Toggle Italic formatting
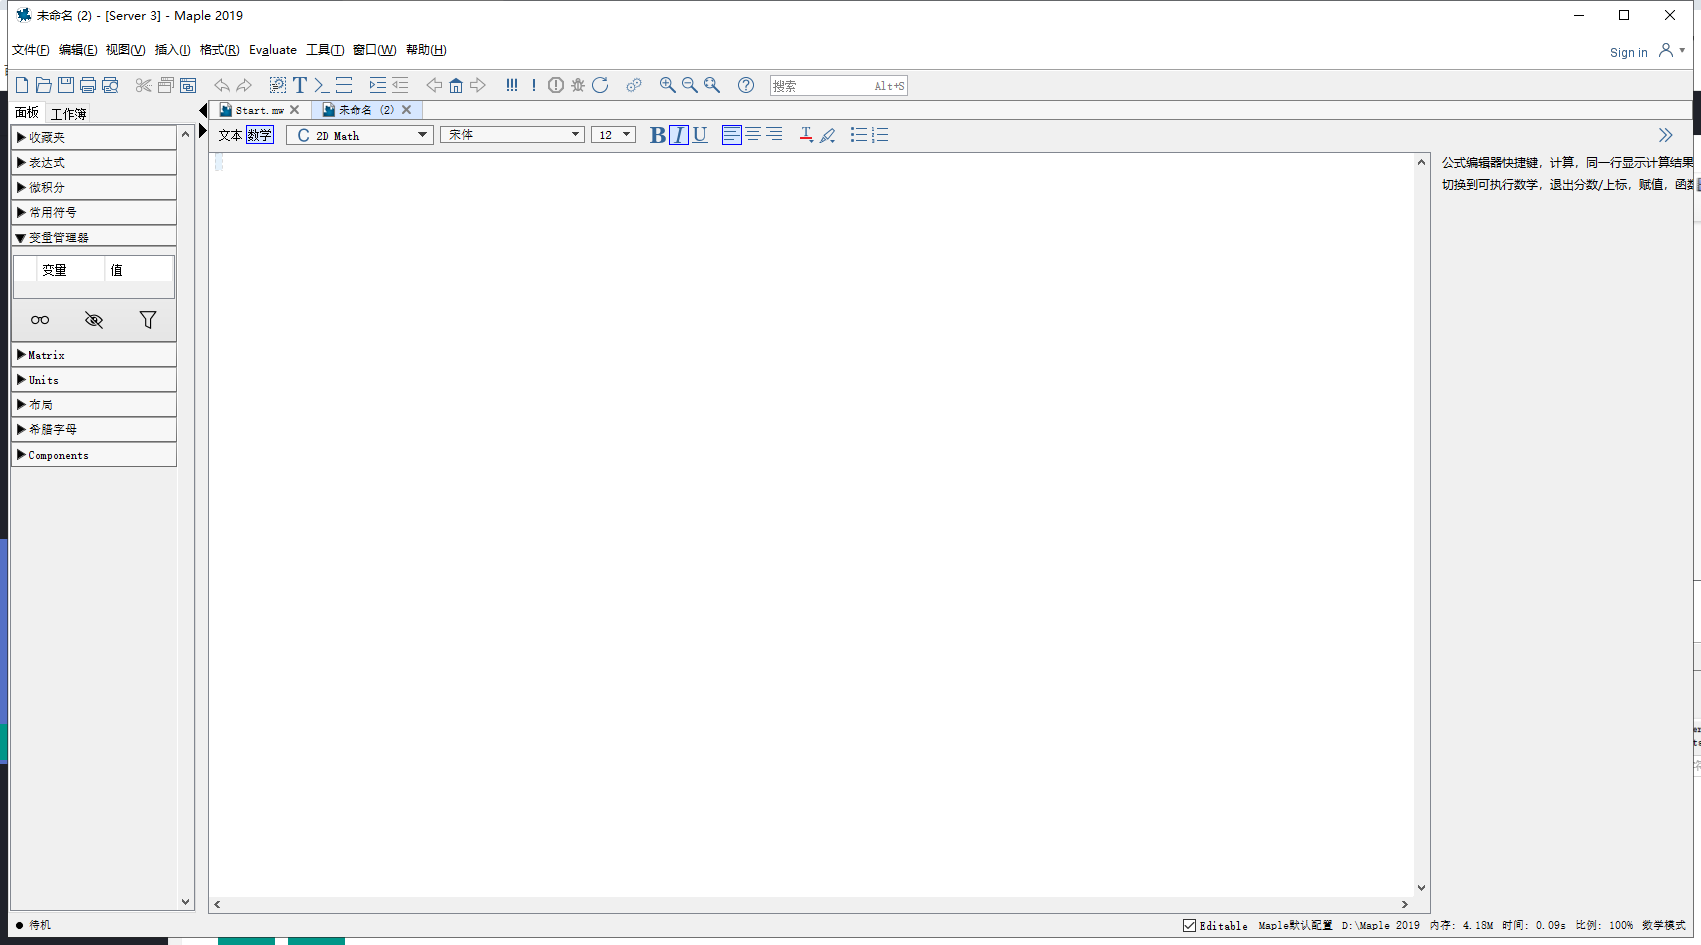Viewport: 1701px width, 945px height. [679, 135]
